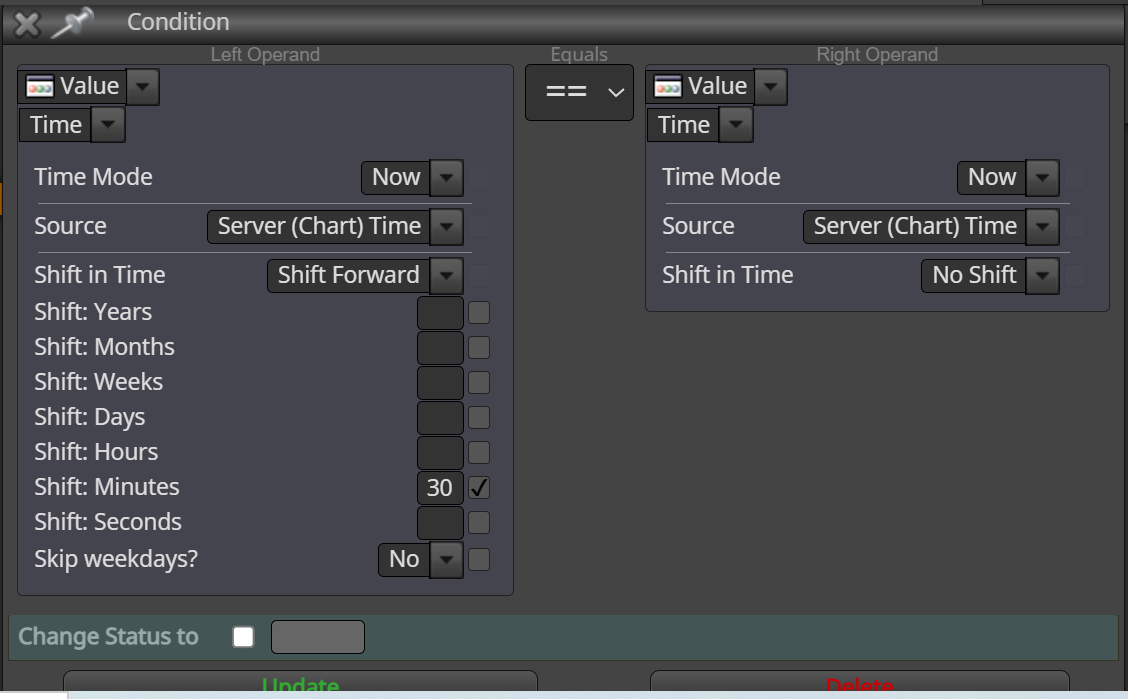Click the Right Operand header label
1128x699 pixels.
(877, 55)
